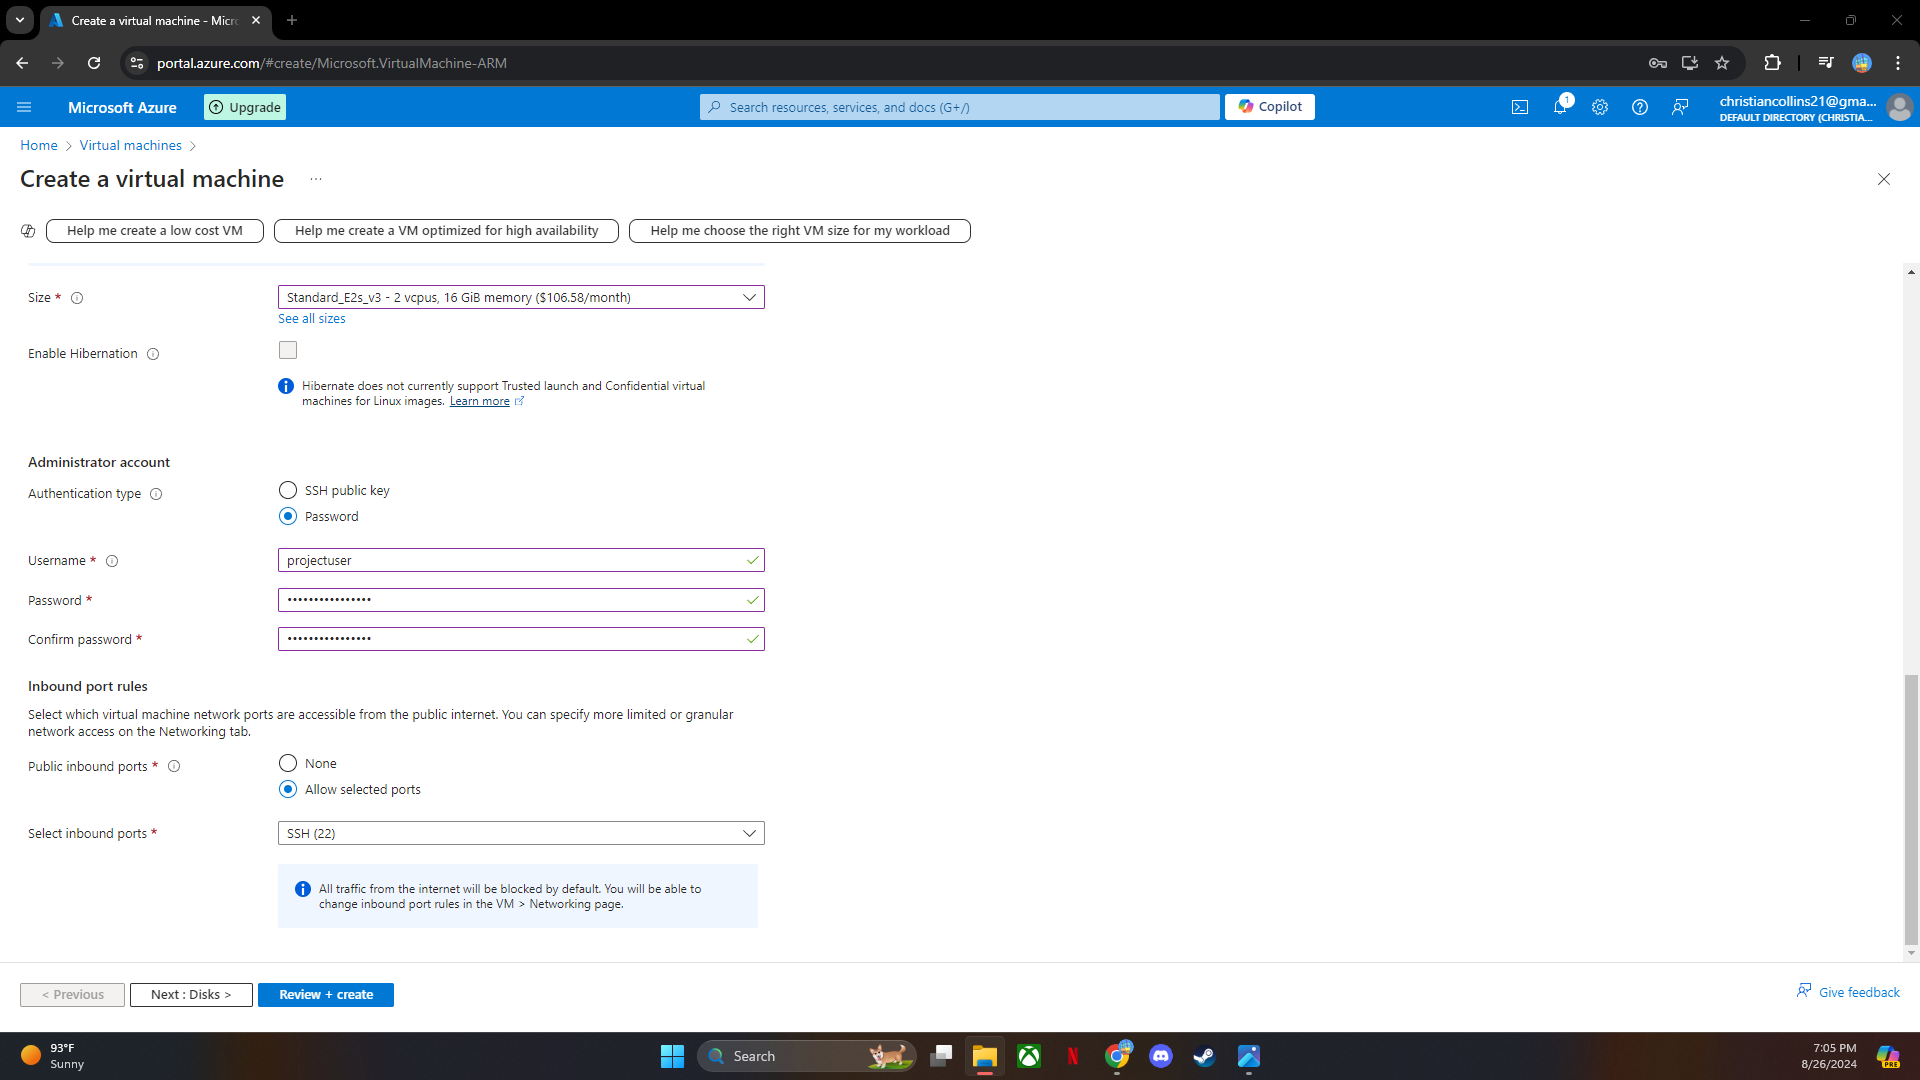Open Copilot in the top bar
The width and height of the screenshot is (1920, 1080).
click(1269, 107)
